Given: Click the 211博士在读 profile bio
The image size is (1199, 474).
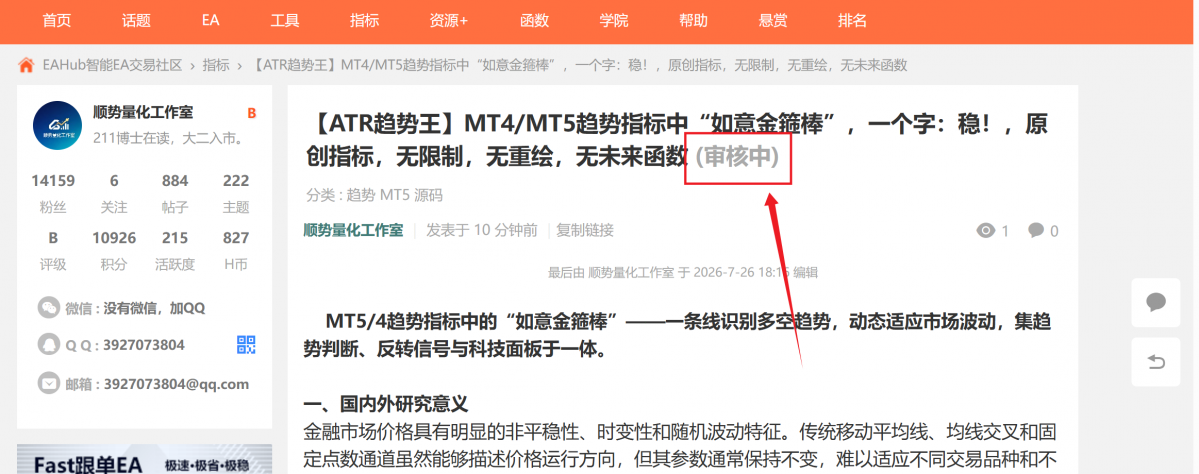Looking at the screenshot, I should (168, 138).
